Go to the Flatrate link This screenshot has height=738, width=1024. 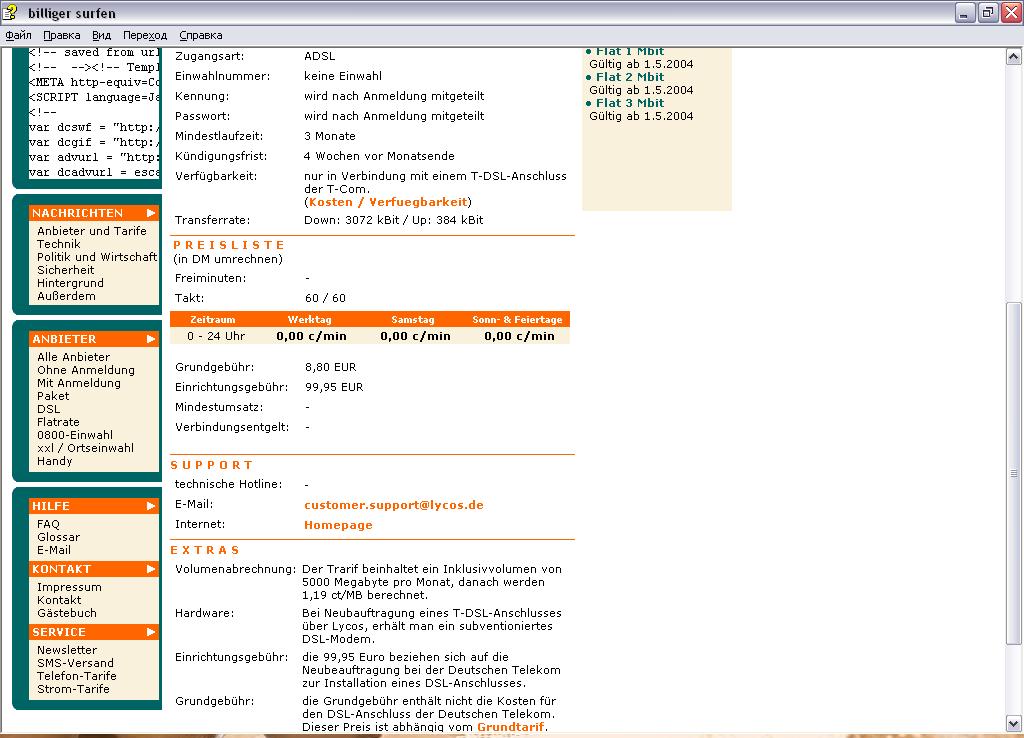pyautogui.click(x=58, y=423)
